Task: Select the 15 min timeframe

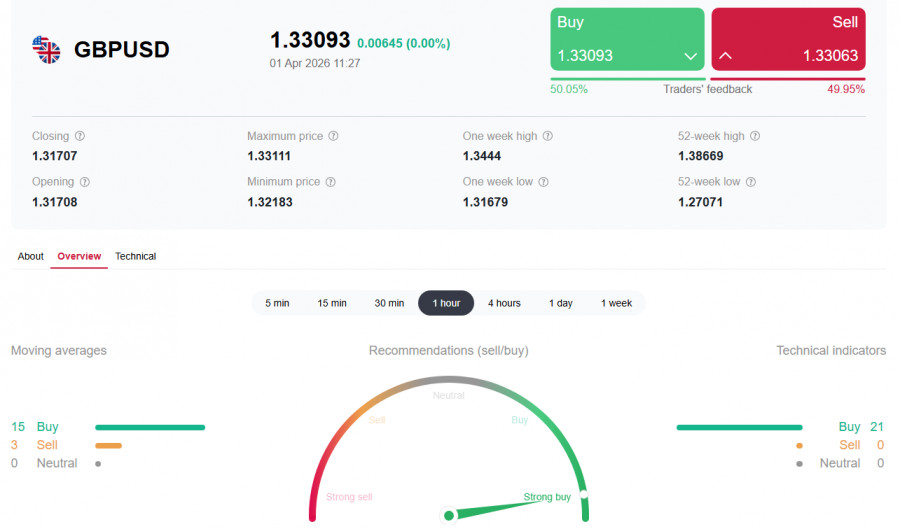Action: 332,303
